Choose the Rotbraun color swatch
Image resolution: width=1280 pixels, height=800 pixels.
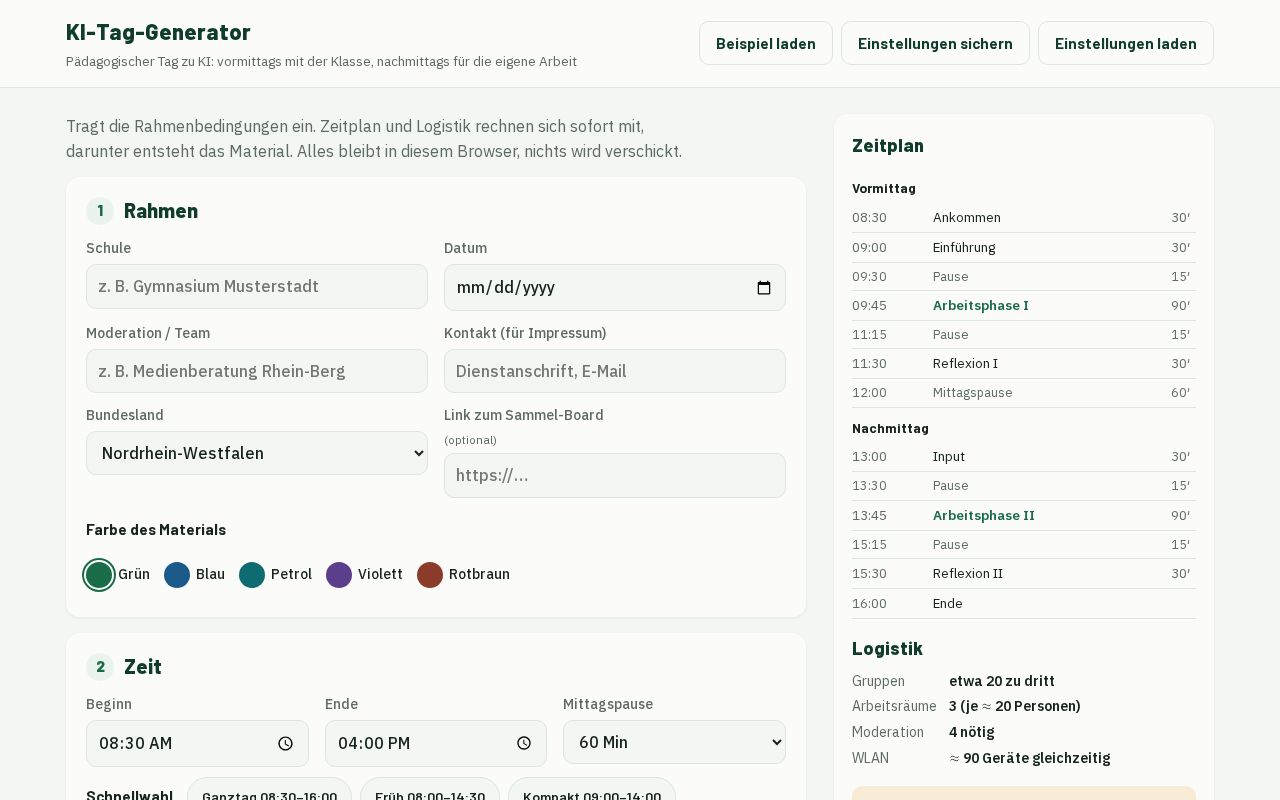tap(430, 575)
